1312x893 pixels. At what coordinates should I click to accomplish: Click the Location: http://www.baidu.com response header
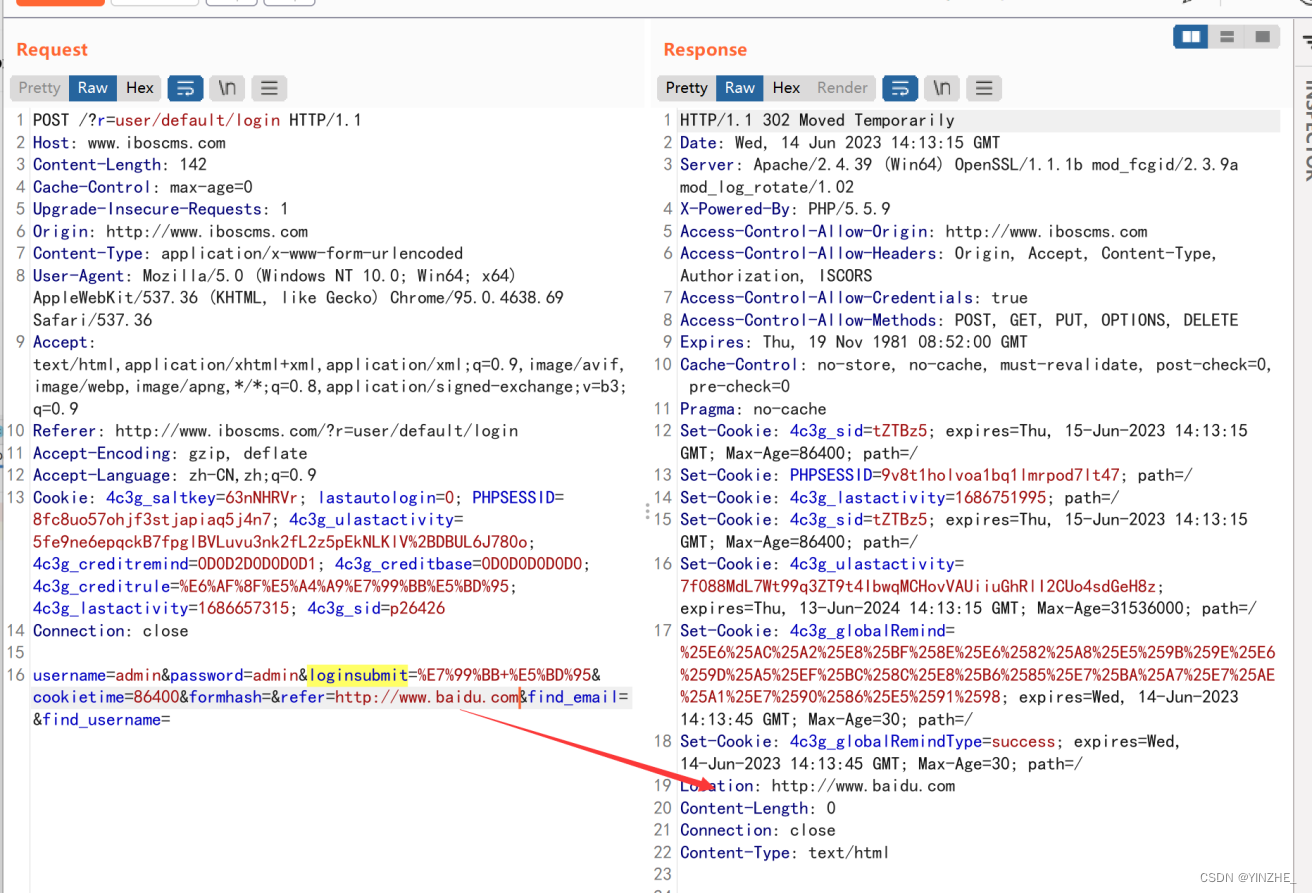tap(817, 786)
